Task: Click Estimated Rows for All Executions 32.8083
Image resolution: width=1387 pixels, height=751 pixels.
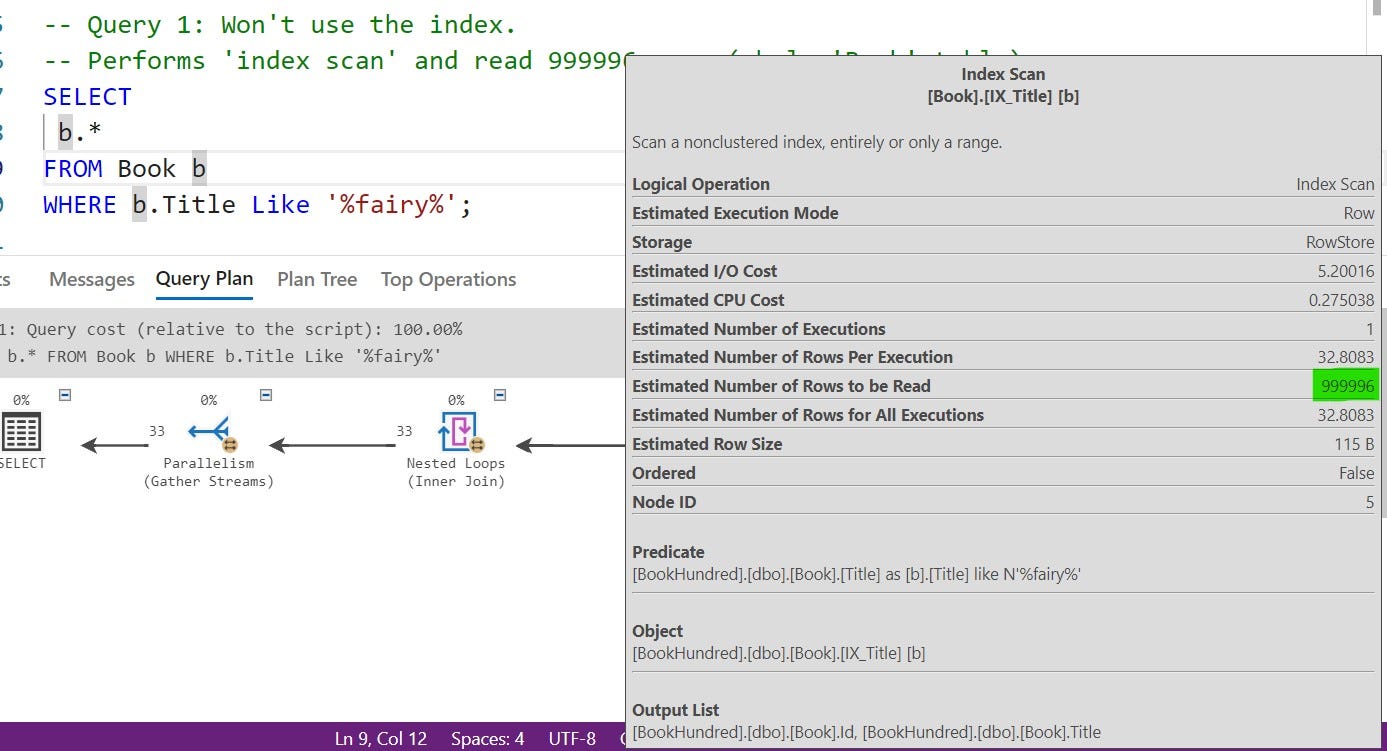Action: (1345, 415)
